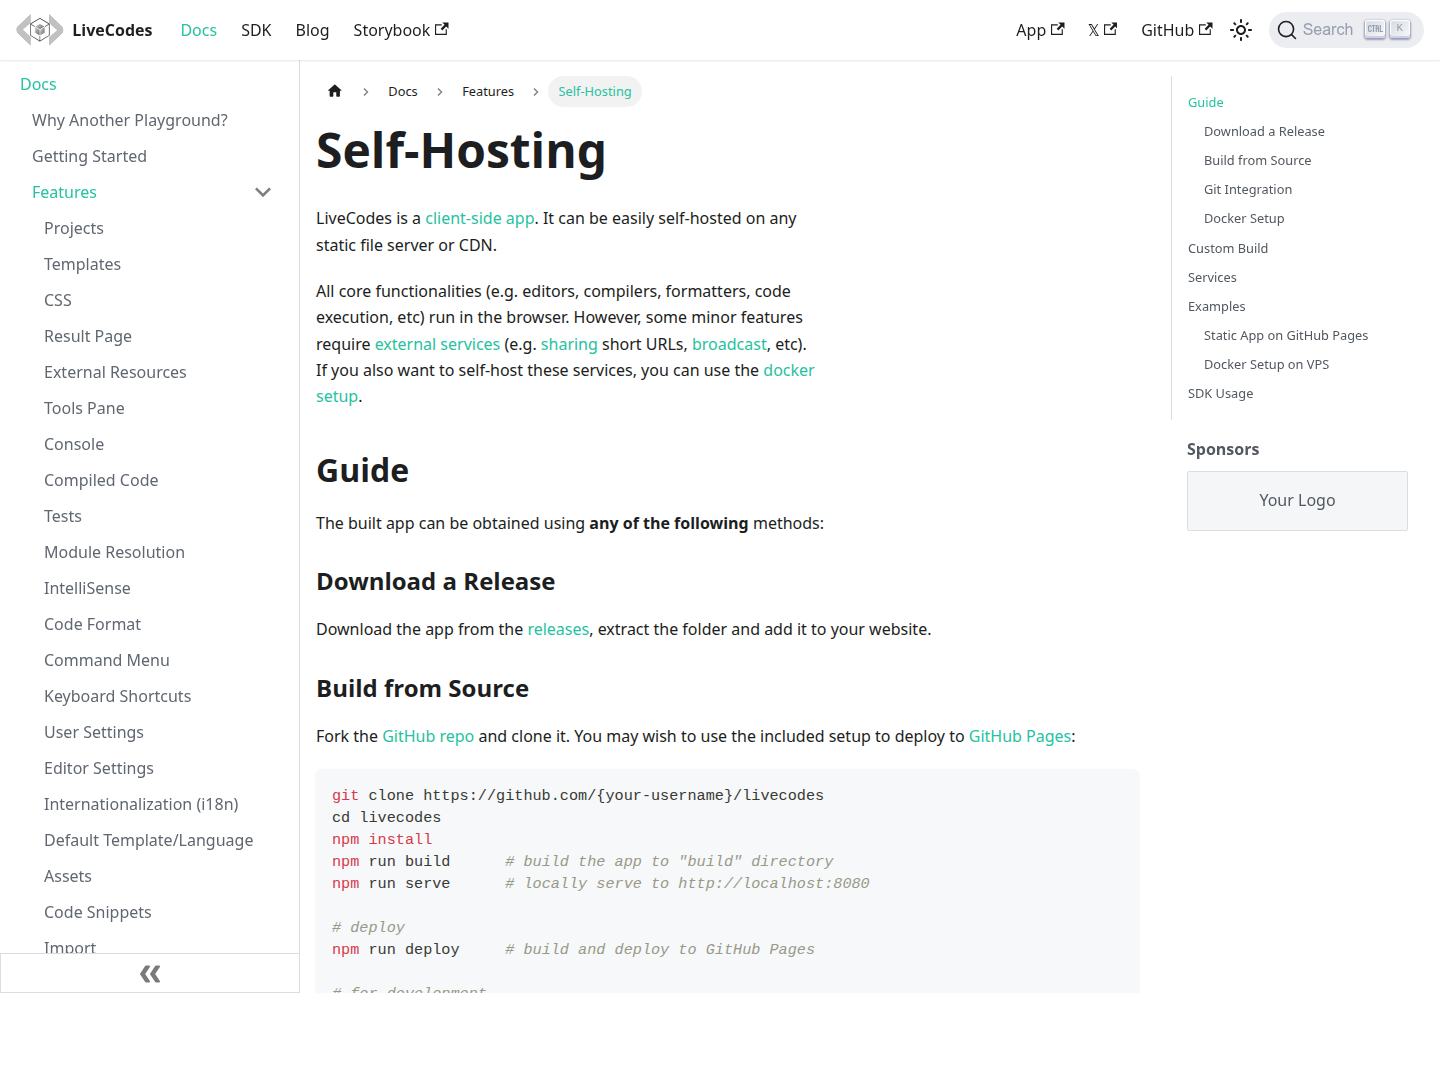Follow the sharing link

[x=569, y=344]
